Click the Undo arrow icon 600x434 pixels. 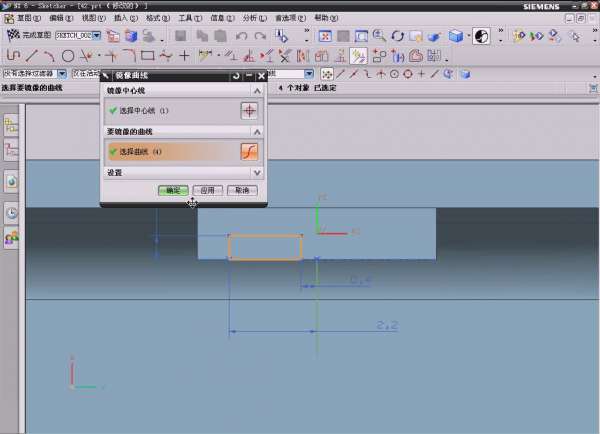(x=243, y=35)
